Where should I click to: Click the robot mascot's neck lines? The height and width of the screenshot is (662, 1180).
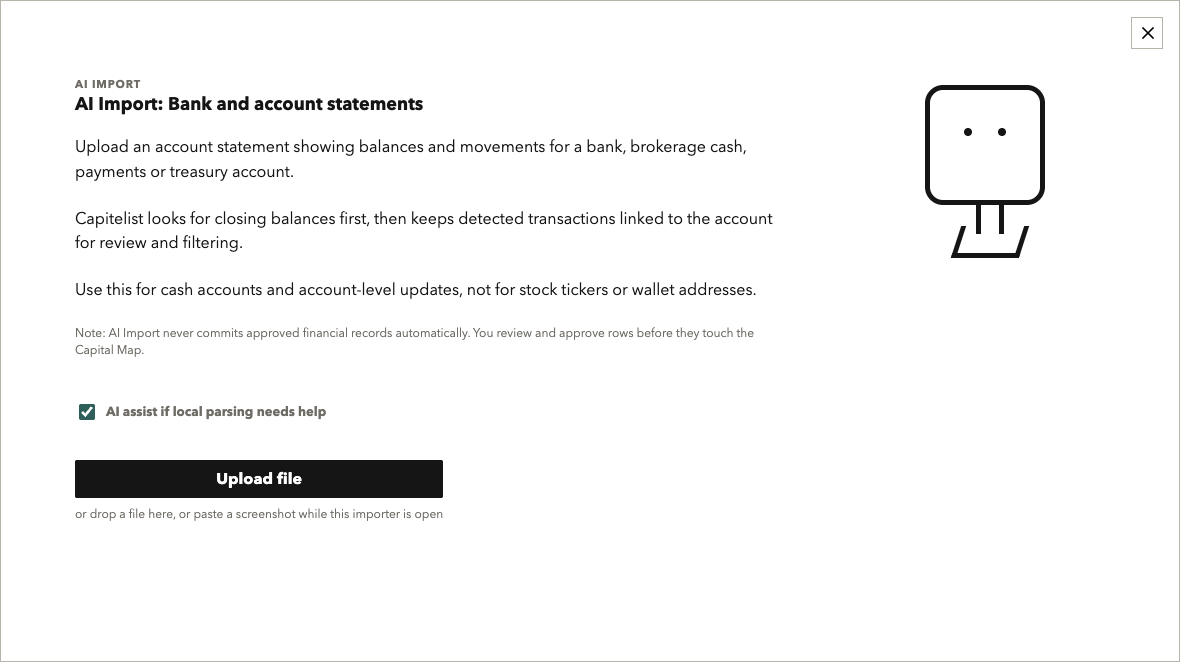990,218
